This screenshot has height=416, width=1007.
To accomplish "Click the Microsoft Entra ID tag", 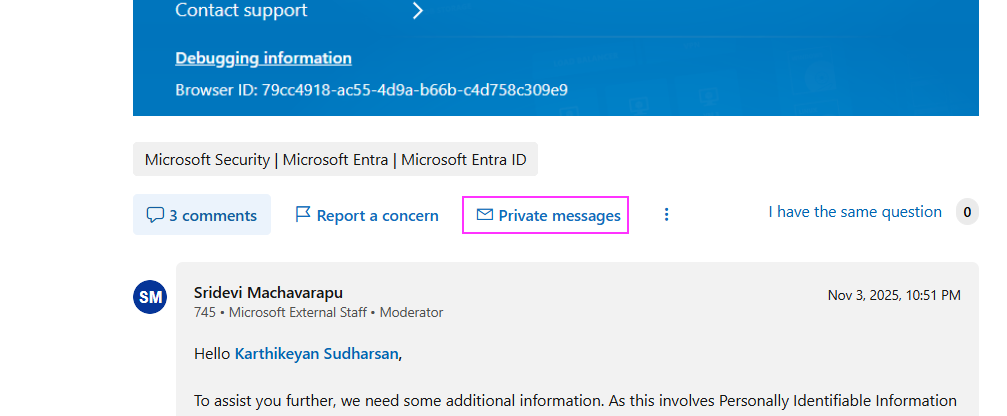I will (335, 159).
